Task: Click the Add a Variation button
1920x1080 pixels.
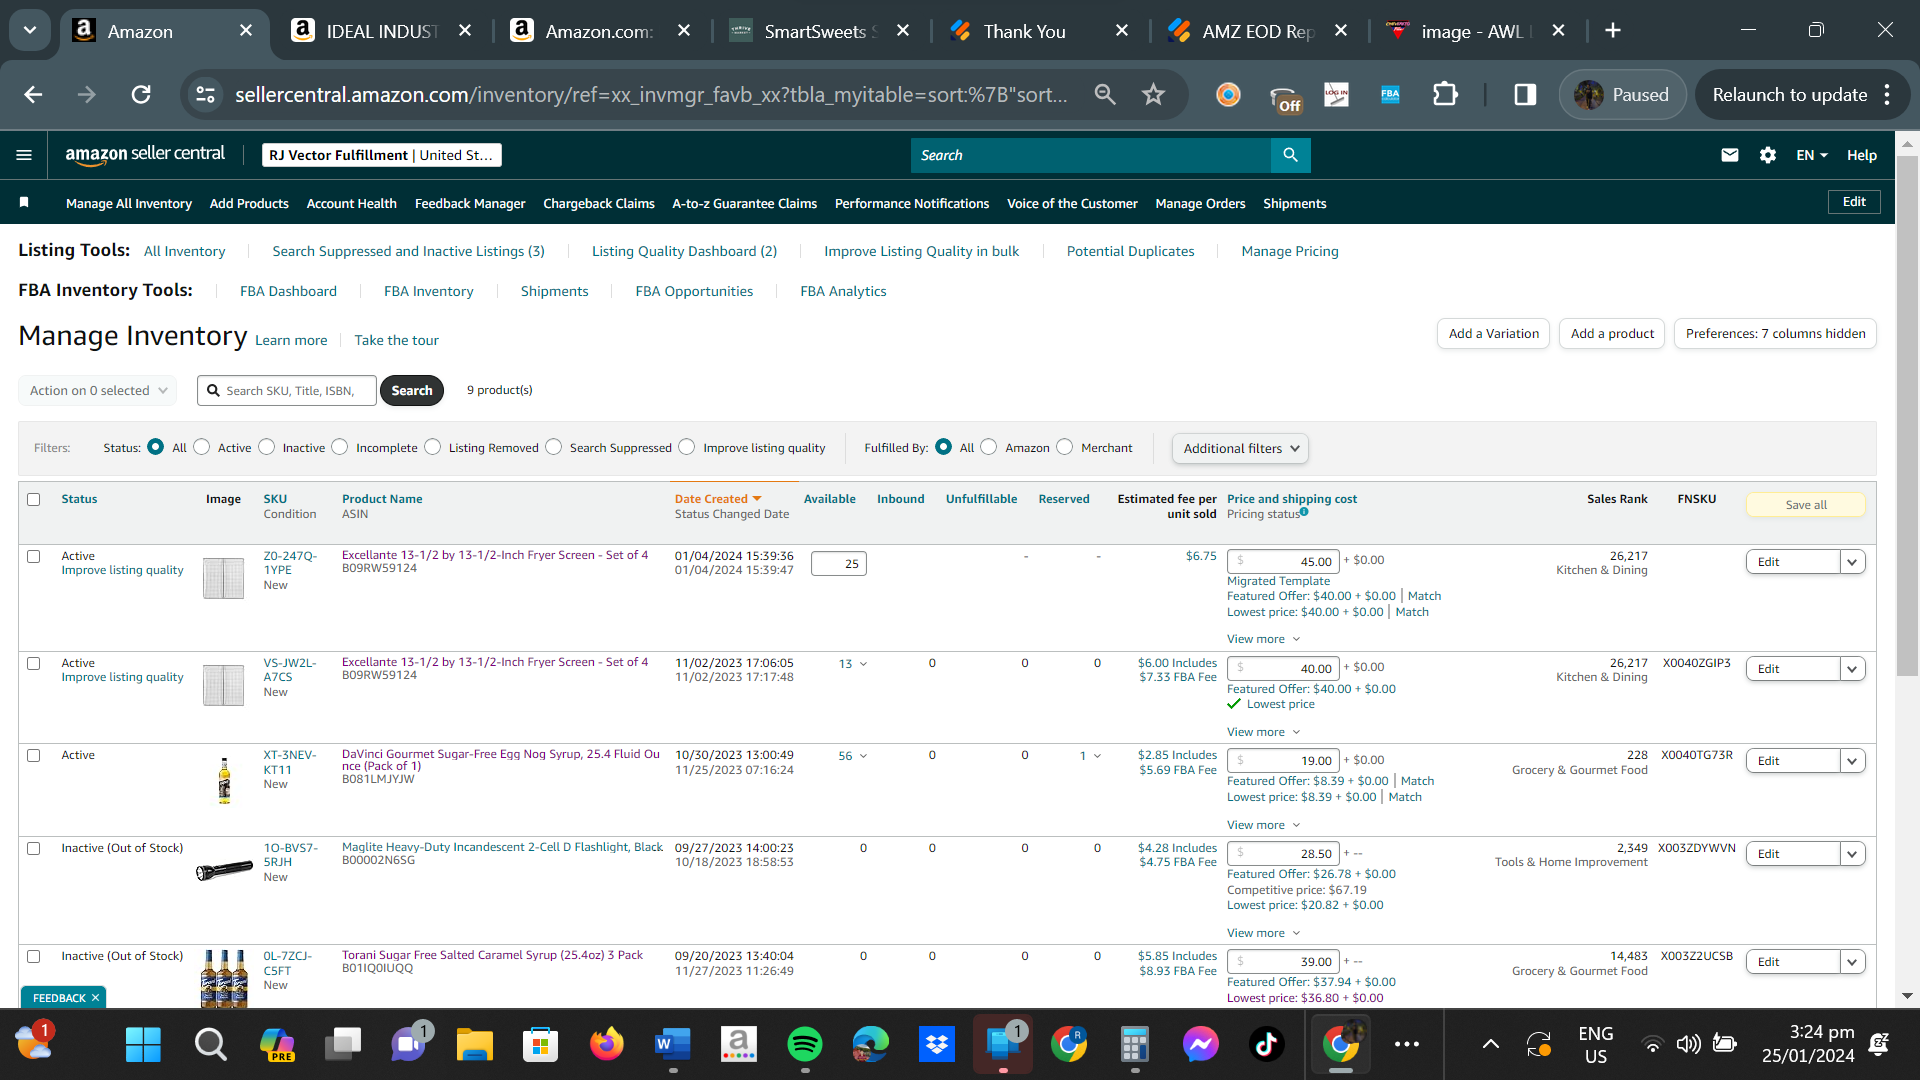Action: click(1494, 334)
